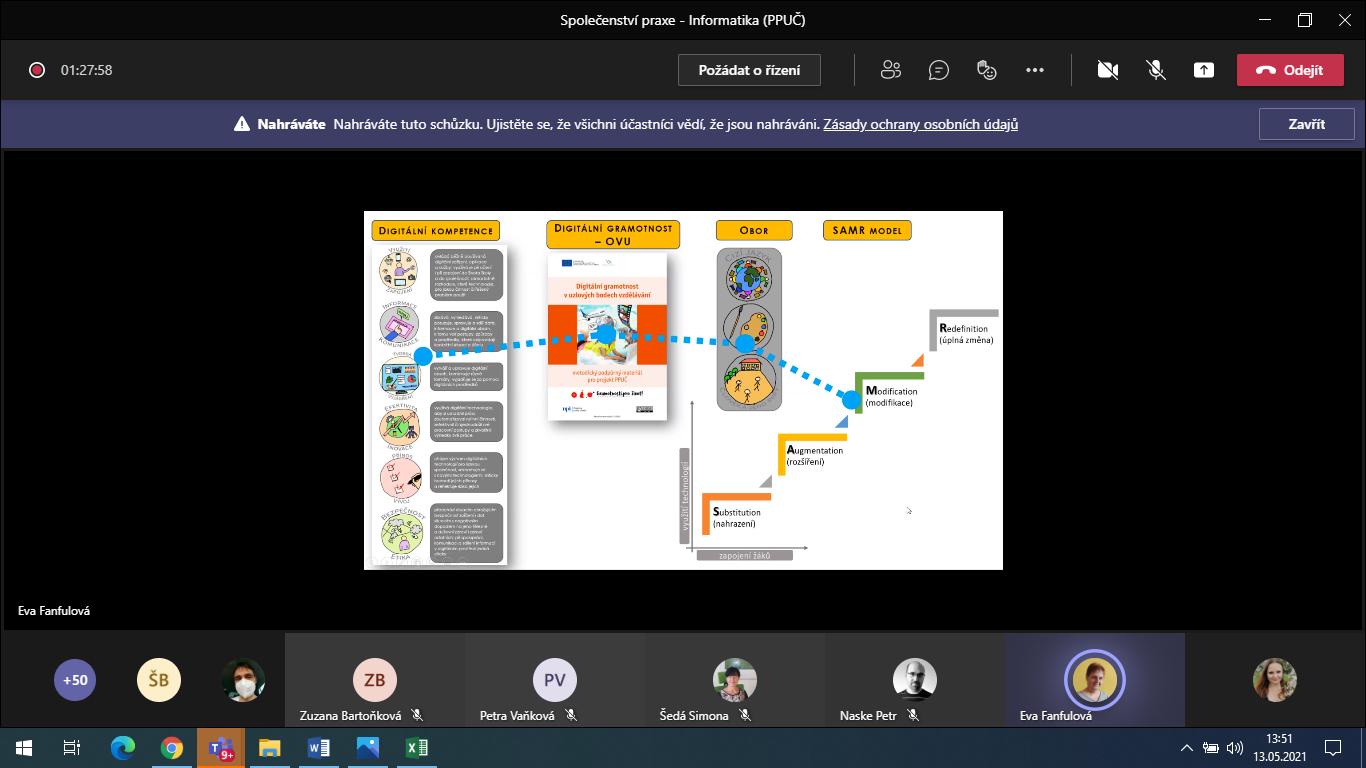Image resolution: width=1366 pixels, height=768 pixels.
Task: Open Google Chrome from the taskbar
Action: point(172,747)
